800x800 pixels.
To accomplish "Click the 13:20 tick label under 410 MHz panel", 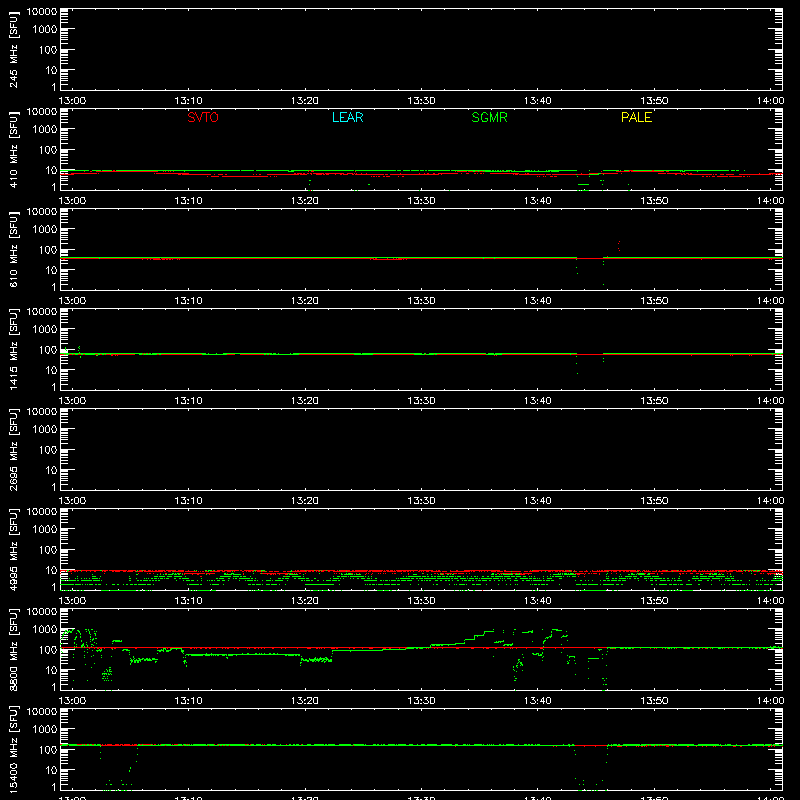I will pyautogui.click(x=305, y=201).
